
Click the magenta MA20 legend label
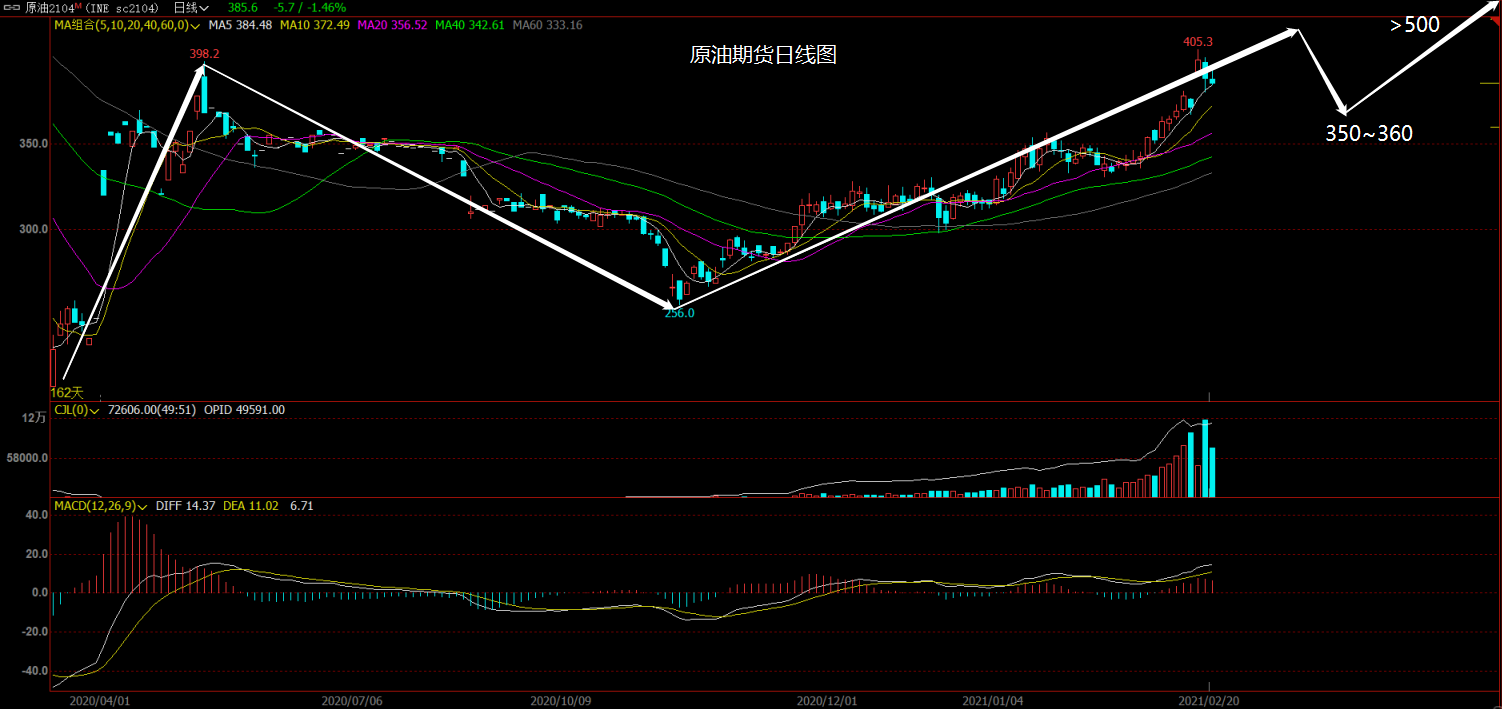click(x=396, y=25)
